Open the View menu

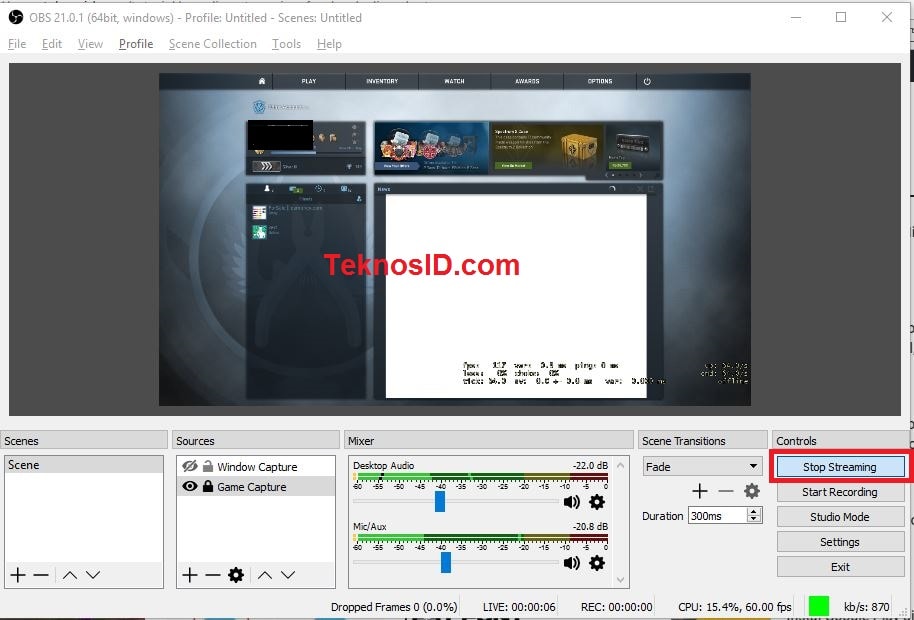pos(90,44)
